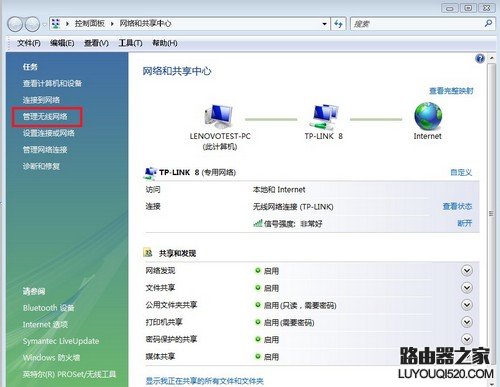
Task: Open the 编辑(E) menu
Action: [x=62, y=43]
